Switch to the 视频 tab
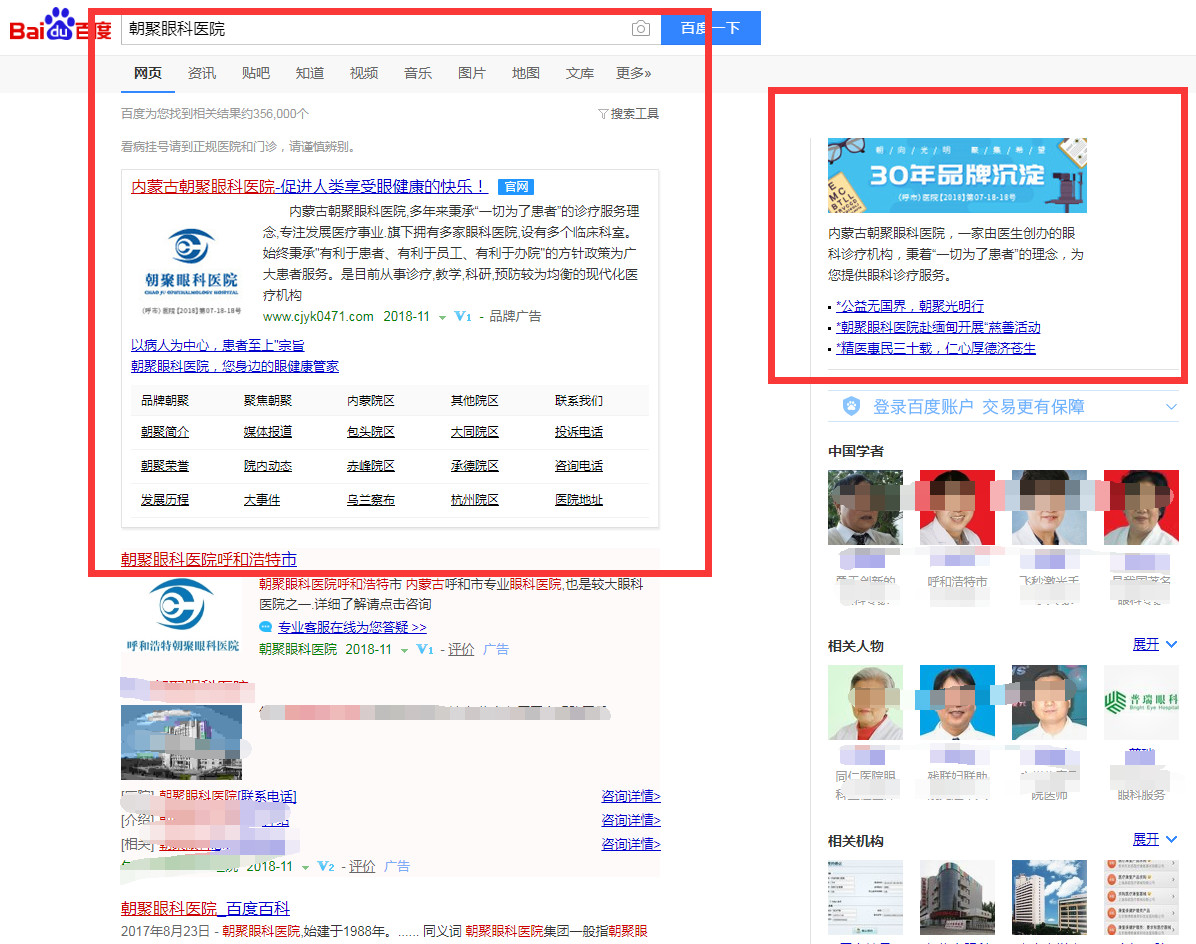Image resolution: width=1196 pixels, height=944 pixels. pyautogui.click(x=364, y=73)
